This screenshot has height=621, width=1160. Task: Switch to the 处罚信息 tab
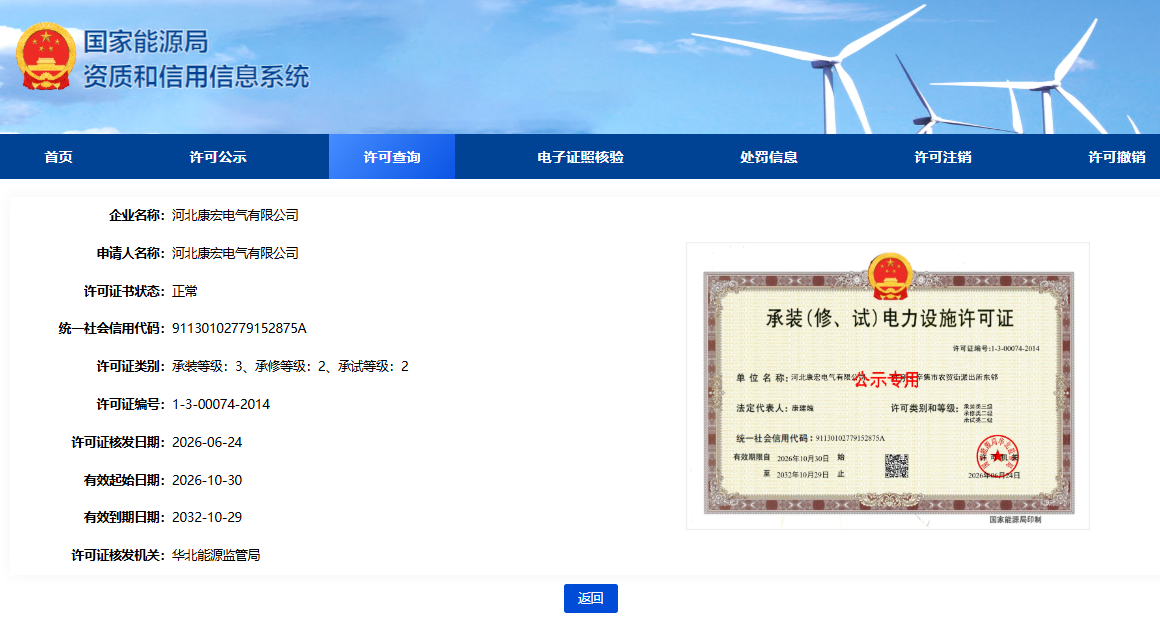point(769,157)
